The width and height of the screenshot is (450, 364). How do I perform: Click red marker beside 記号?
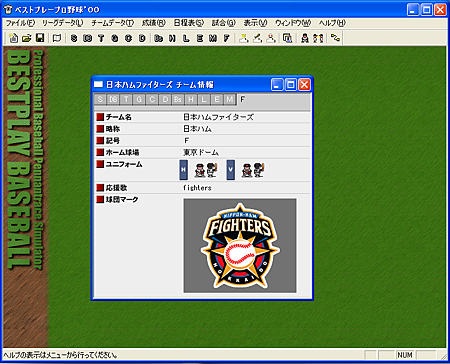point(100,140)
